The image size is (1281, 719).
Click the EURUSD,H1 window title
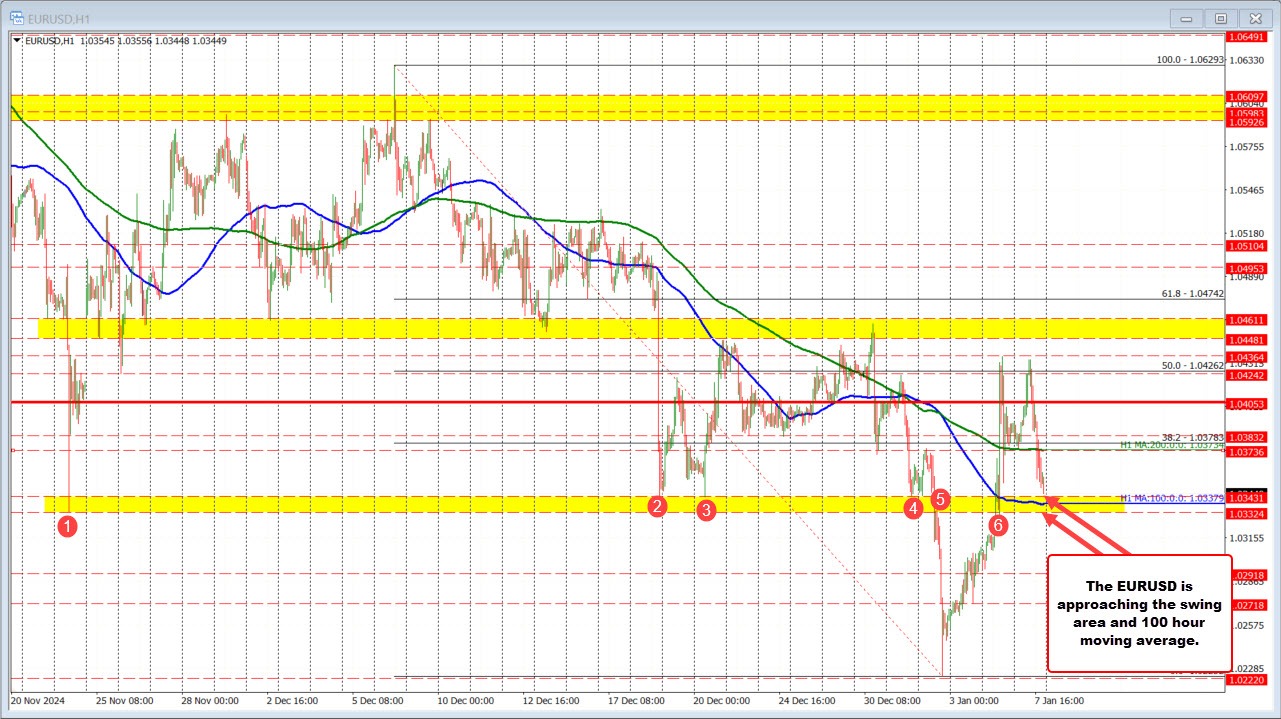click(58, 17)
